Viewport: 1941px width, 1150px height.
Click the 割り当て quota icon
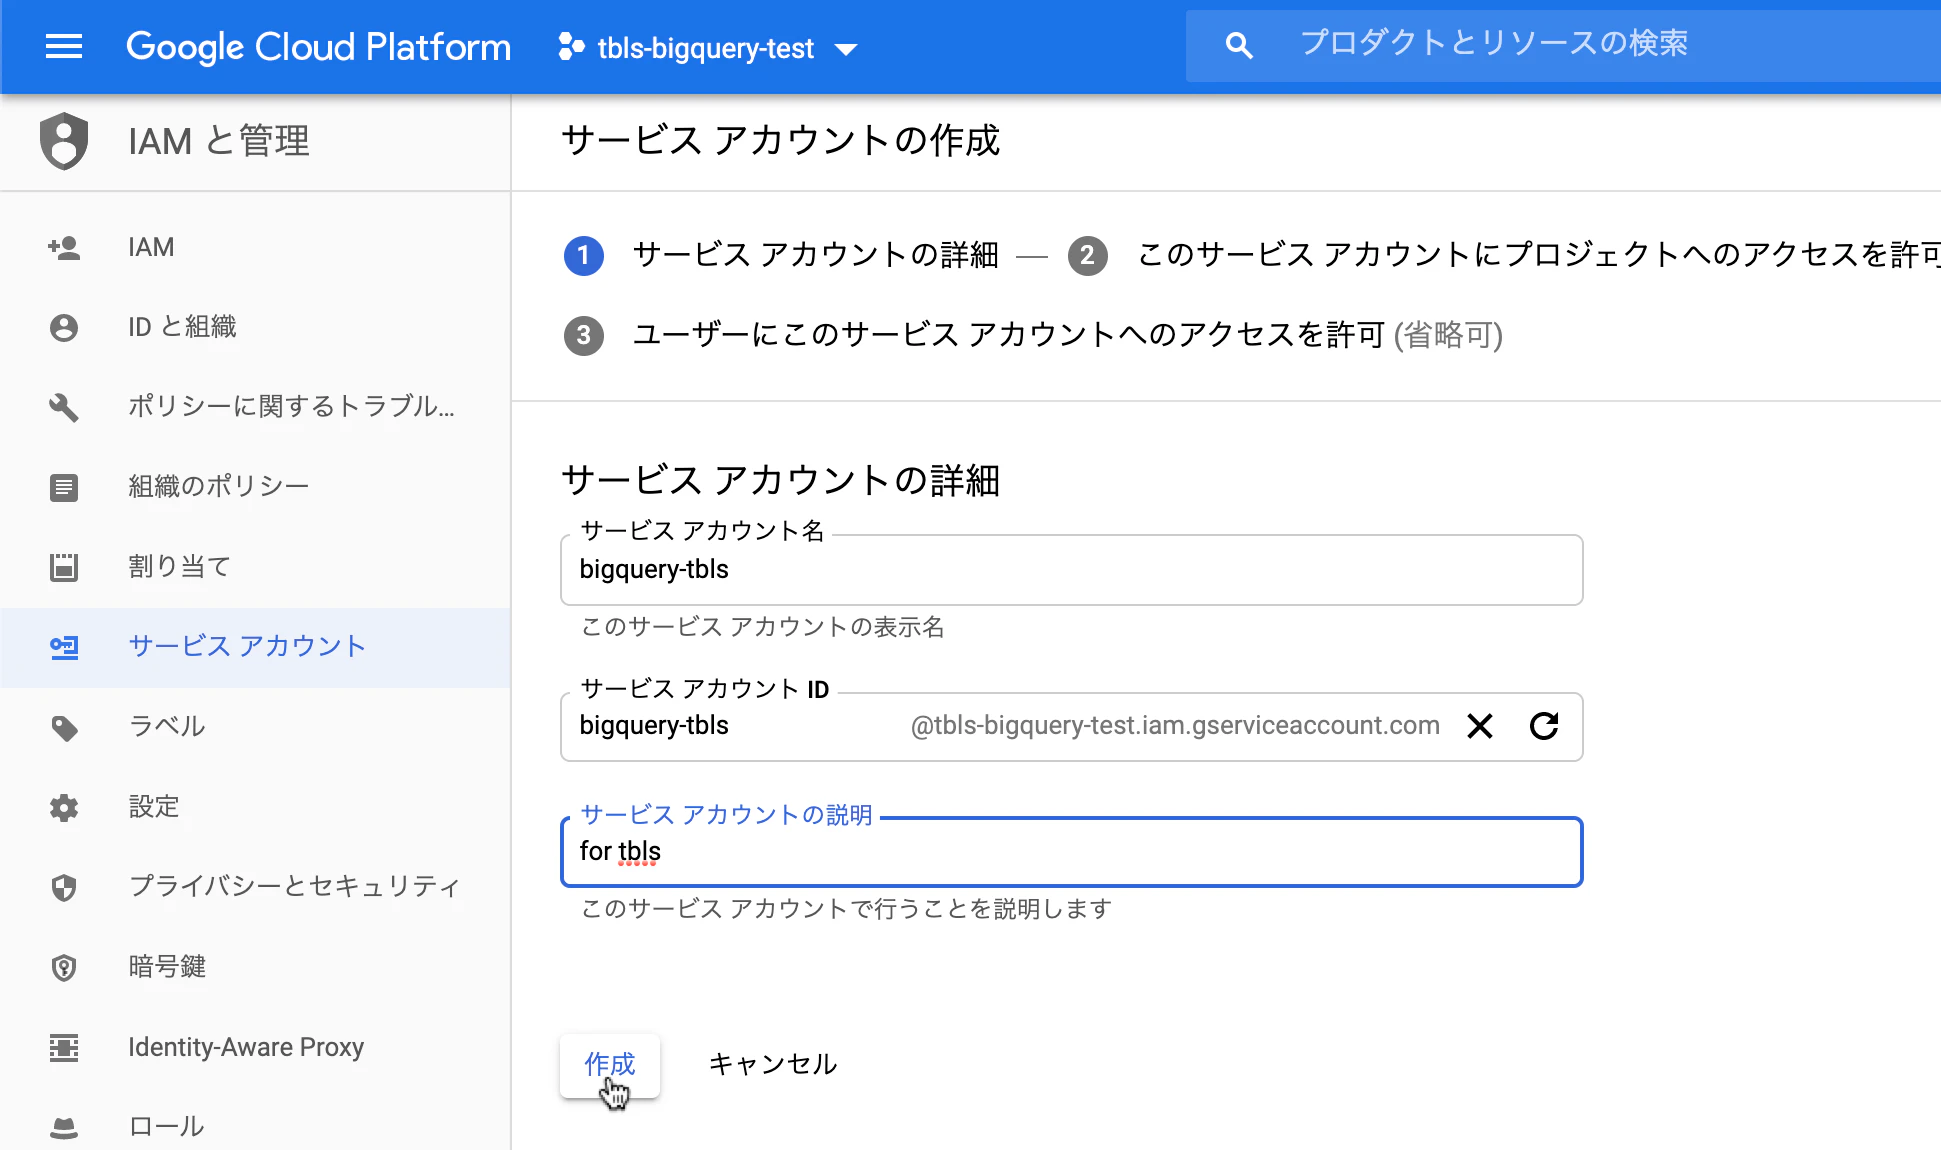coord(64,567)
